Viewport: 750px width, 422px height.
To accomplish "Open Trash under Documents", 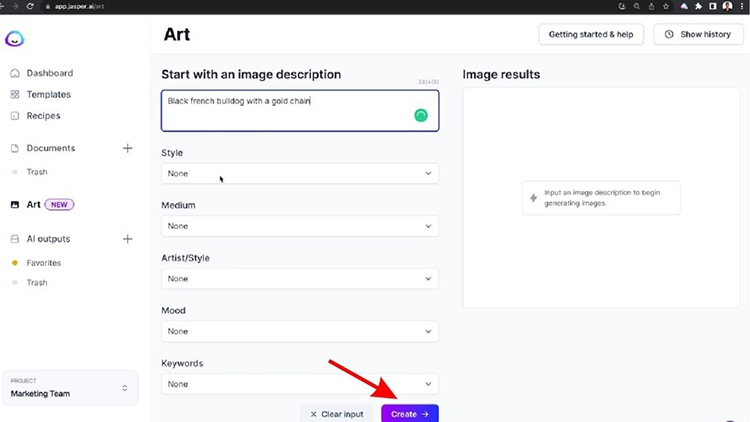I will click(37, 172).
